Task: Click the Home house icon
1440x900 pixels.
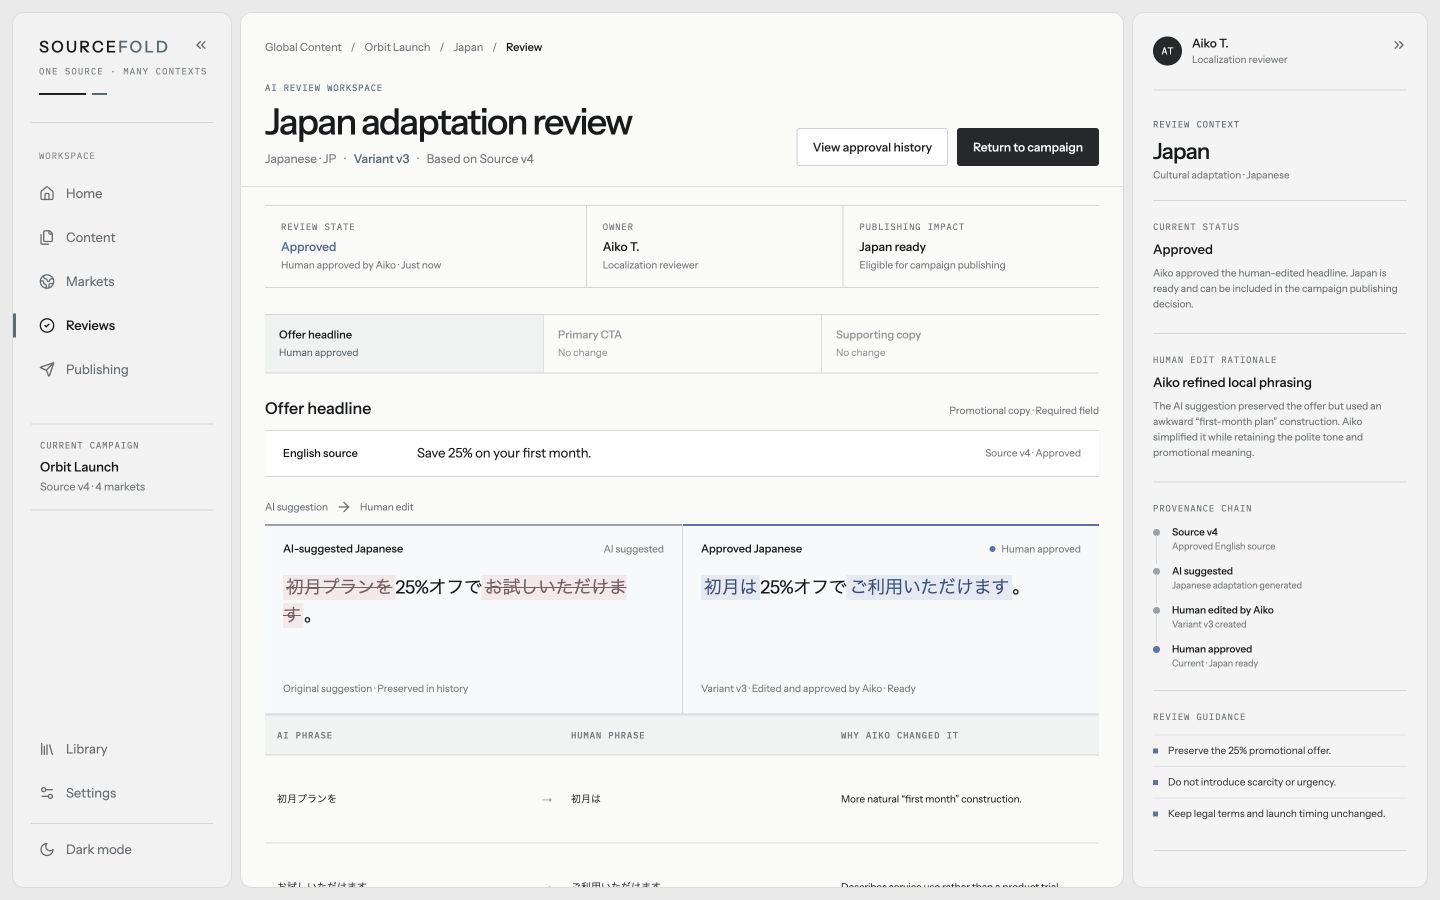Action: point(47,193)
